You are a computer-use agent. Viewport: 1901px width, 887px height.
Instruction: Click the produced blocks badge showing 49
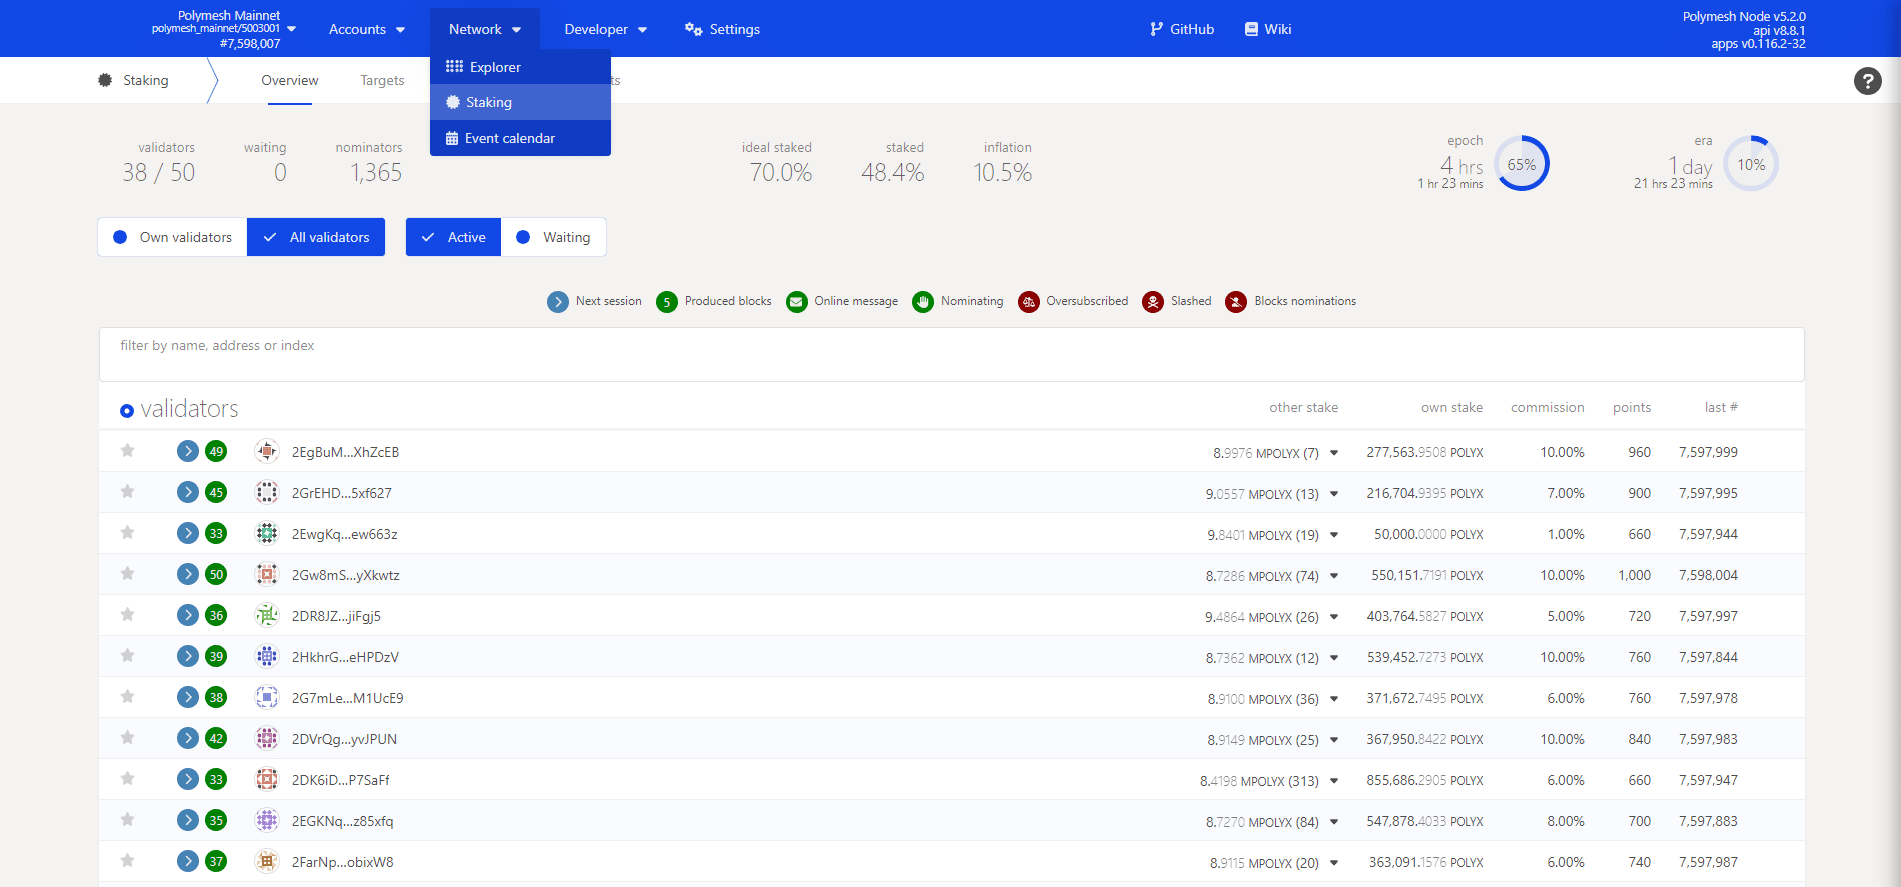(x=216, y=451)
